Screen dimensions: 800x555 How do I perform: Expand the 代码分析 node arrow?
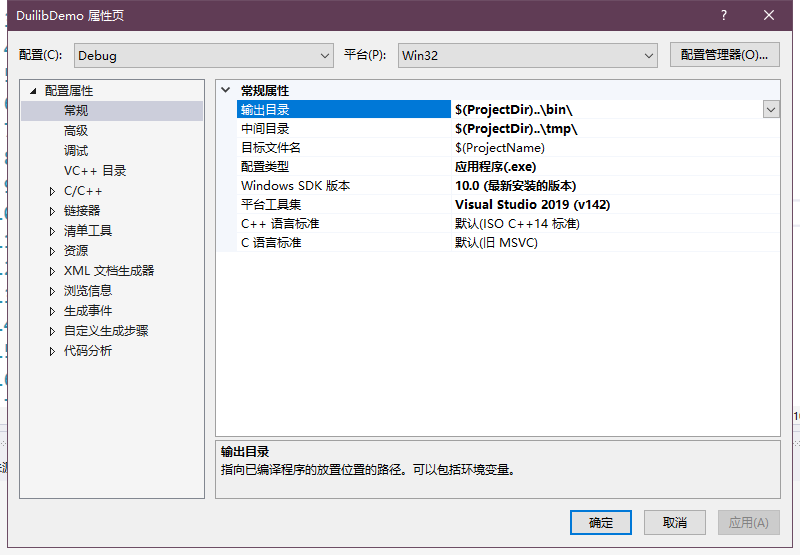(53, 351)
